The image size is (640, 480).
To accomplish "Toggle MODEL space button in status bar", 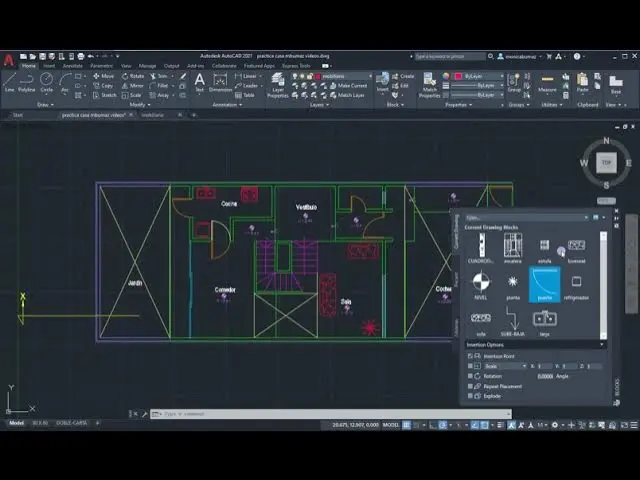I will point(391,425).
